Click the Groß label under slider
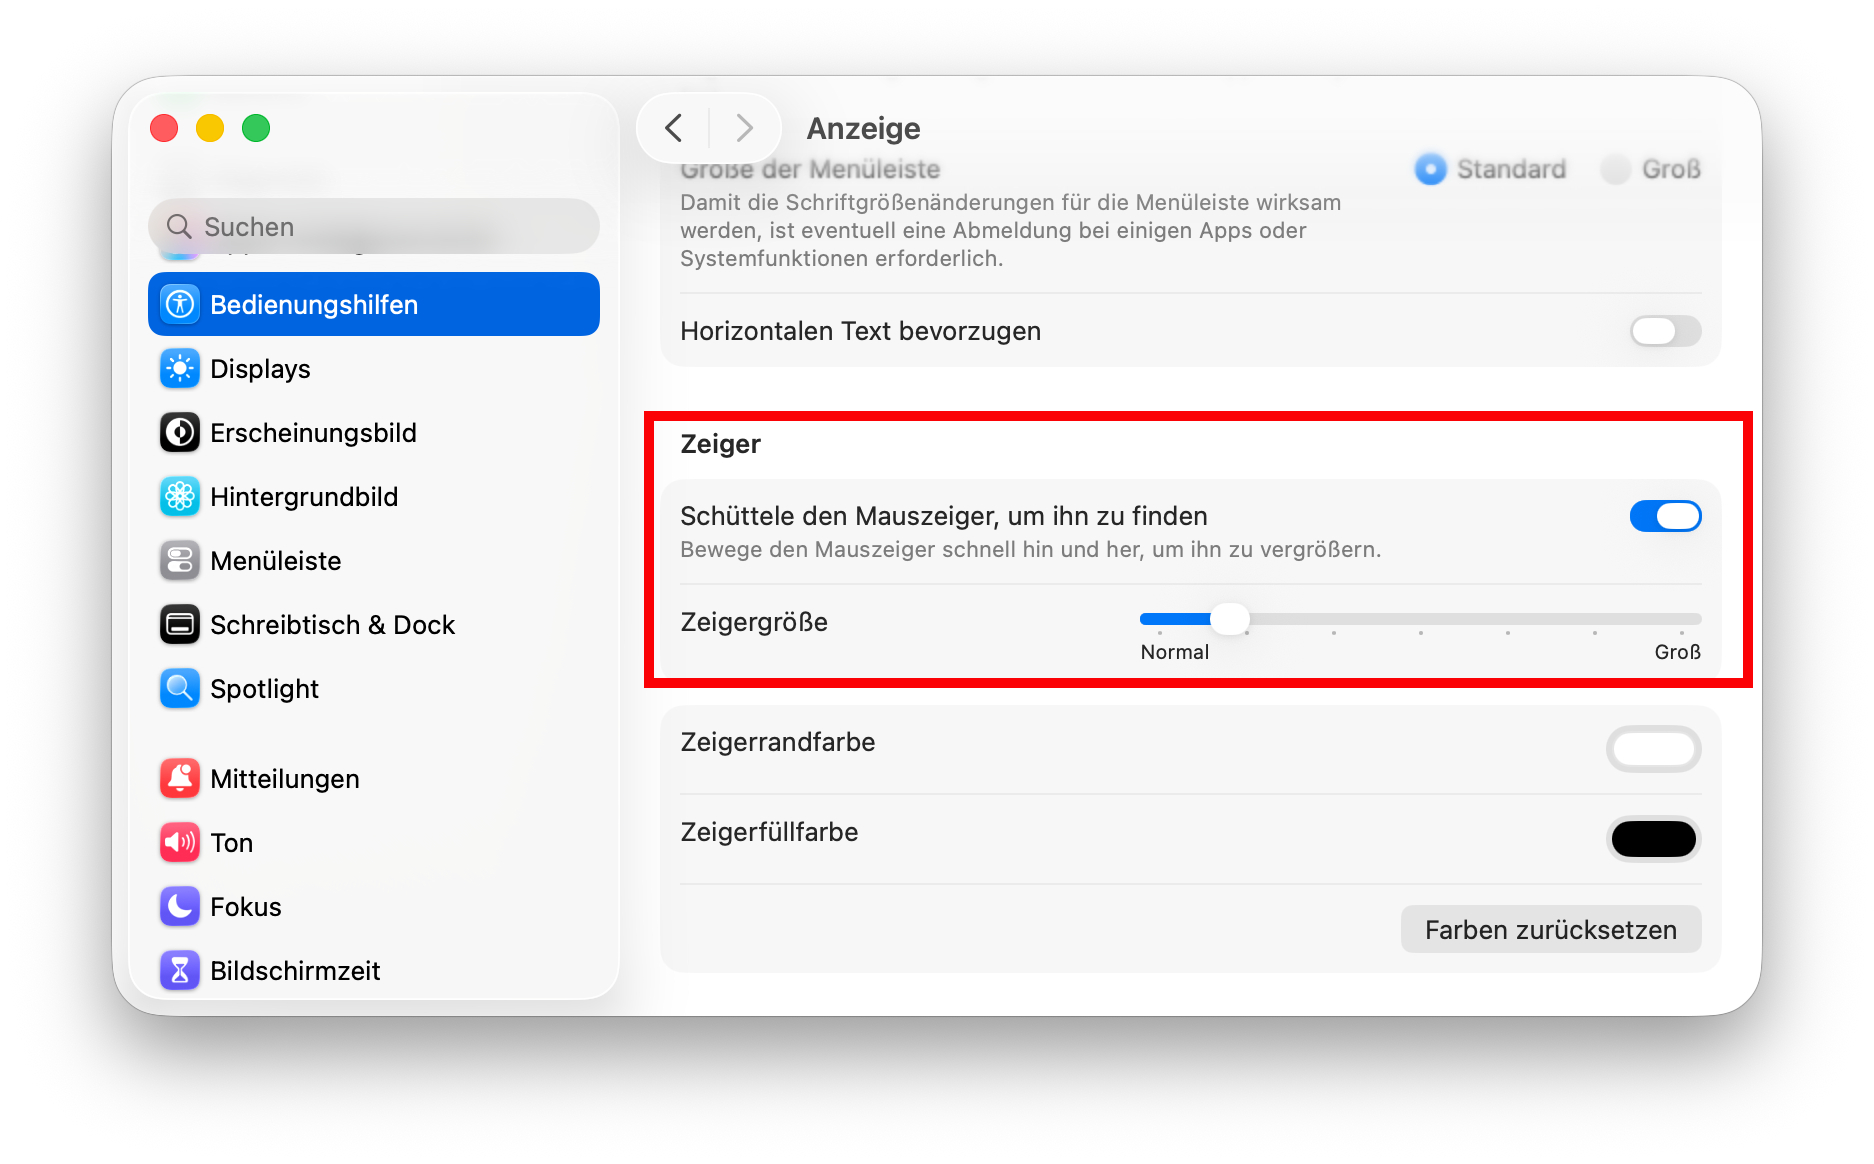Screen dimensions: 1874x1164 coord(1678,652)
